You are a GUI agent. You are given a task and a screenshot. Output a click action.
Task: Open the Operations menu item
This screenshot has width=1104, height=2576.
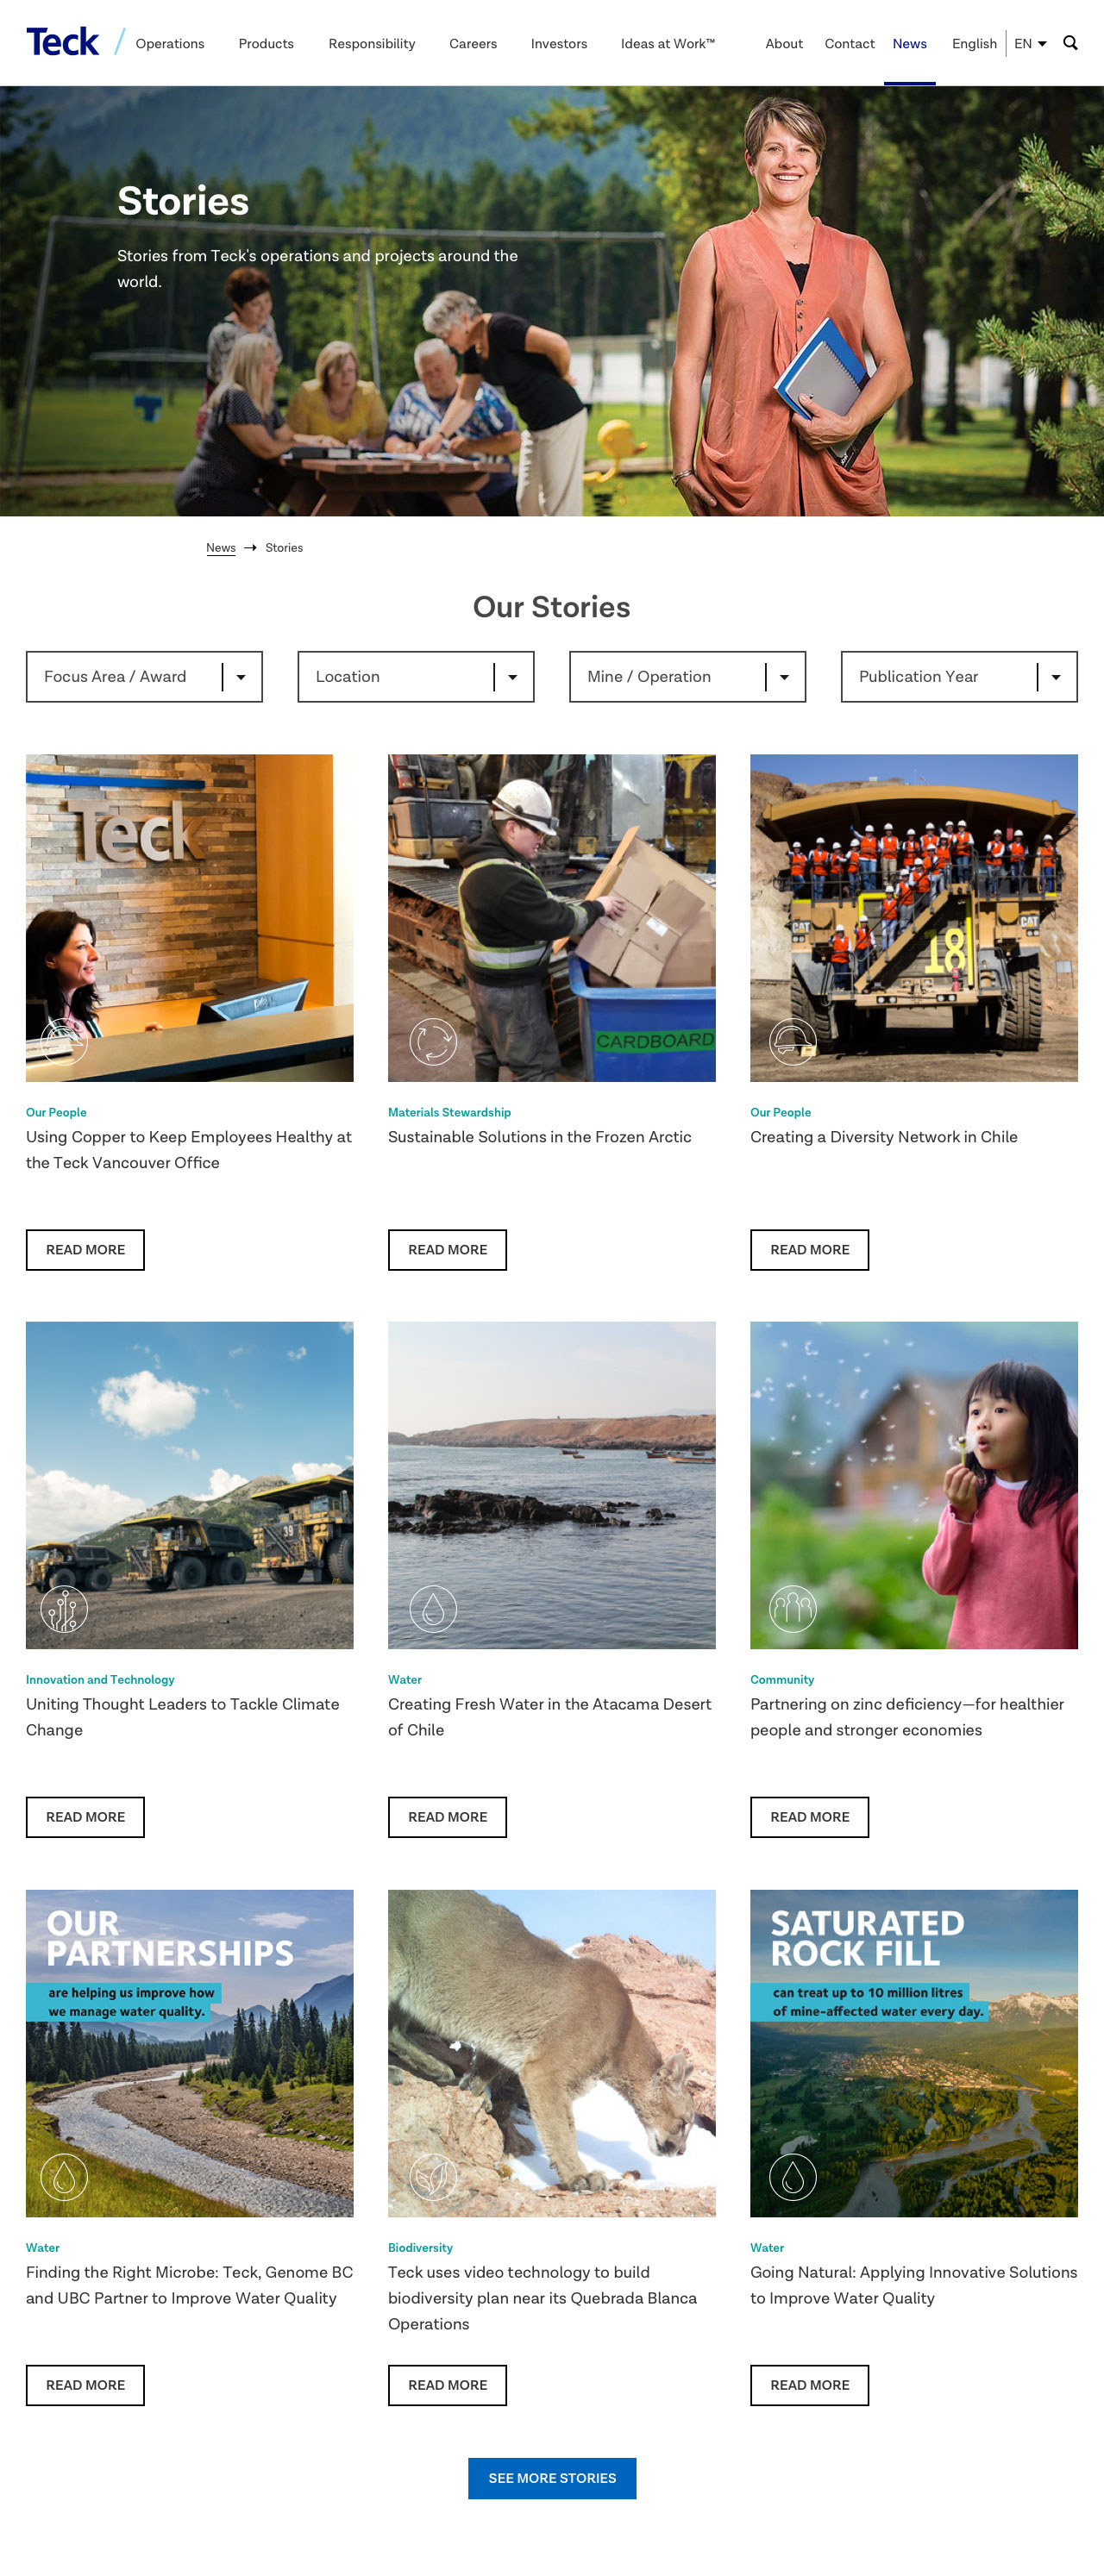click(170, 44)
